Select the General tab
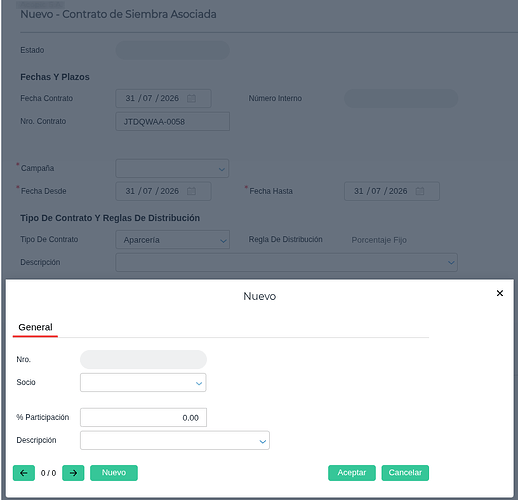 [x=35, y=327]
